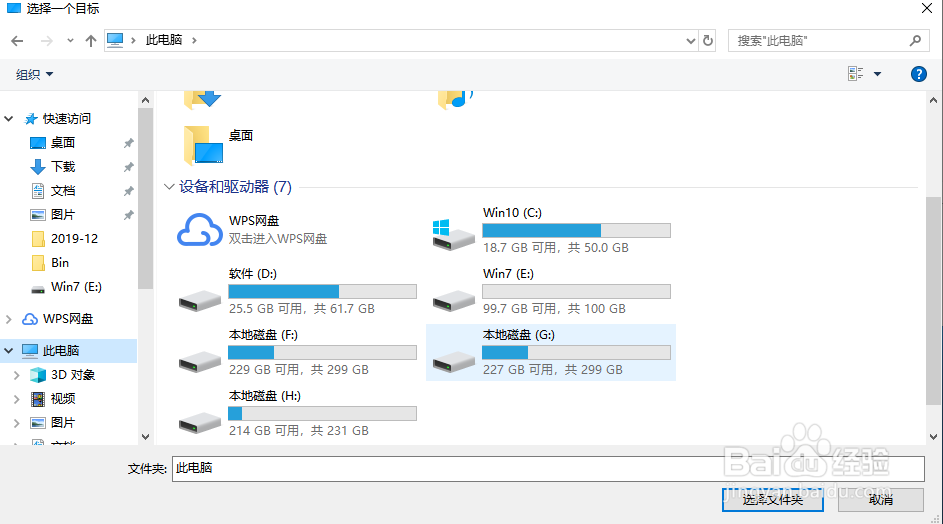Viewport: 943px width, 524px height.
Task: Click the 双击进入WPS网盘 text
Action: click(x=278, y=239)
